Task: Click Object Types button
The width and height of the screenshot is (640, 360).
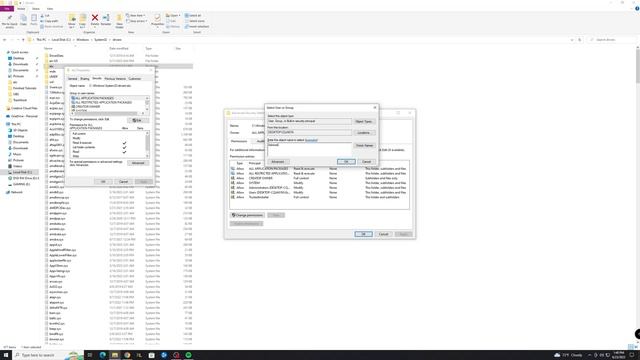Action: pos(363,122)
